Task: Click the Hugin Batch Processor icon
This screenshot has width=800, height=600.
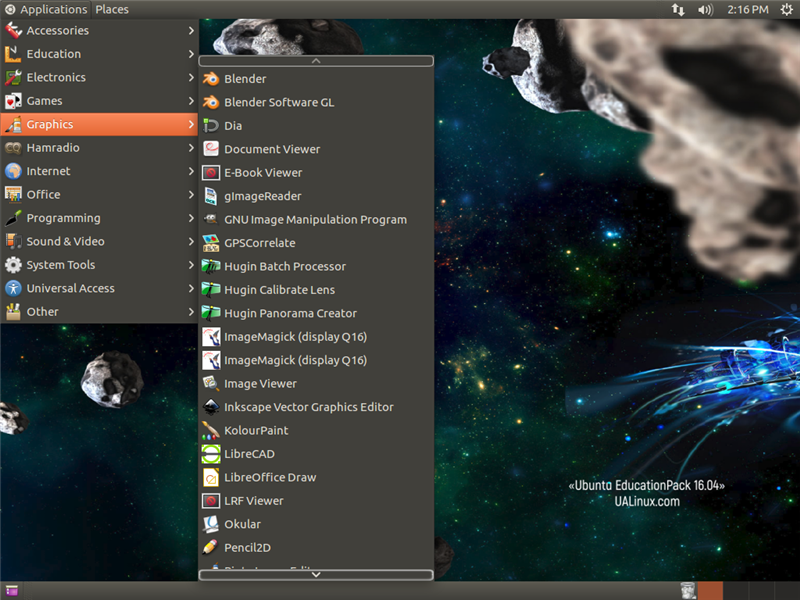Action: pyautogui.click(x=211, y=266)
